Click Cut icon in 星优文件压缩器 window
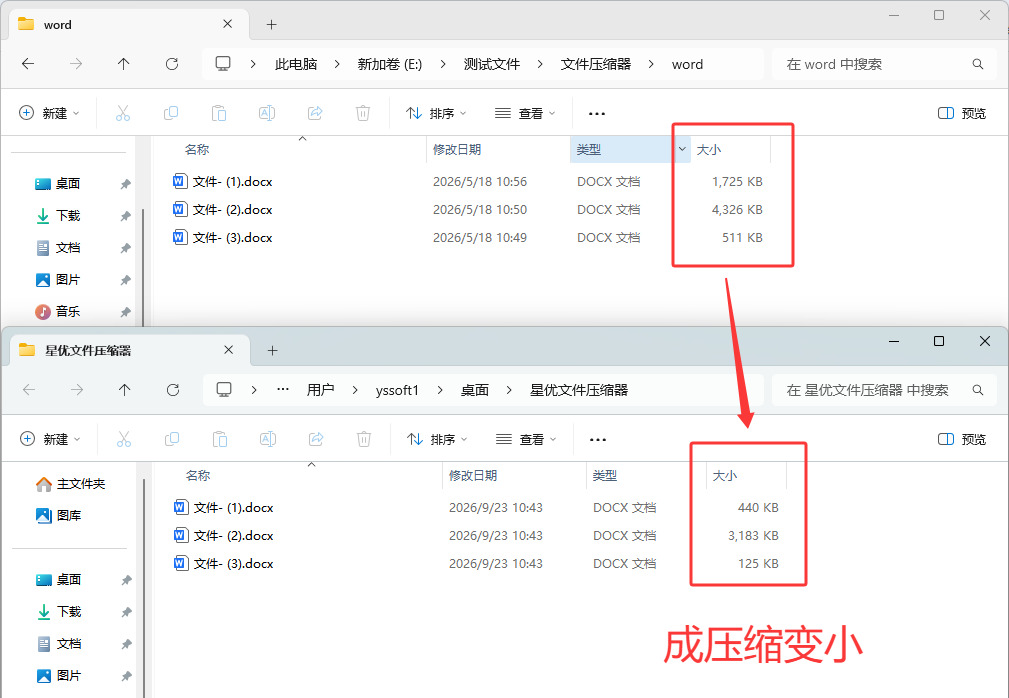Viewport: 1009px width, 698px height. [x=124, y=439]
